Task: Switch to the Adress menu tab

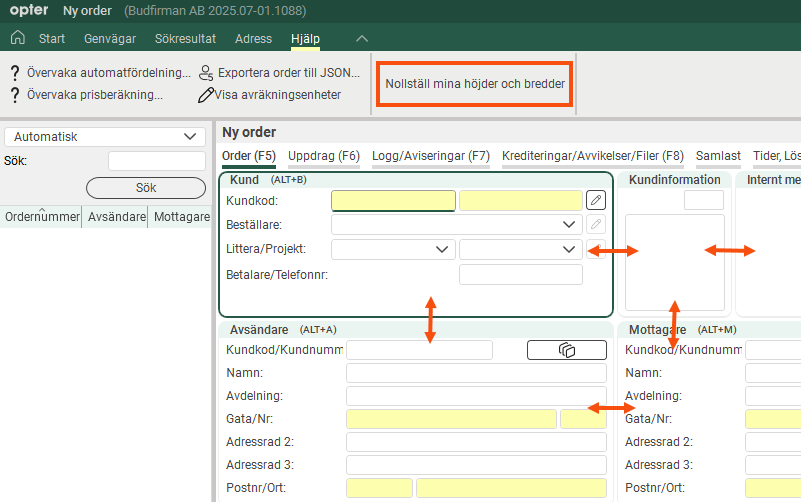Action: (253, 38)
